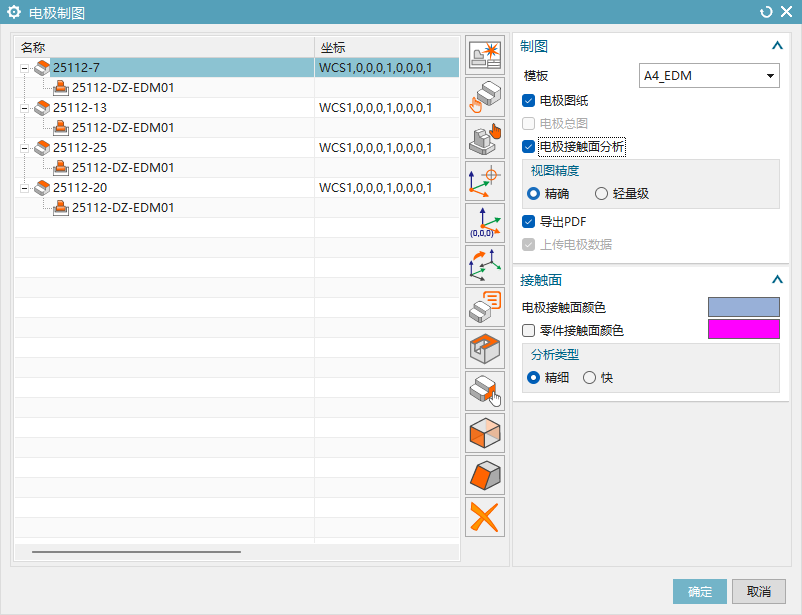Click the transparent orange cube icon
Viewport: 802px width, 615px height.
[x=486, y=433]
